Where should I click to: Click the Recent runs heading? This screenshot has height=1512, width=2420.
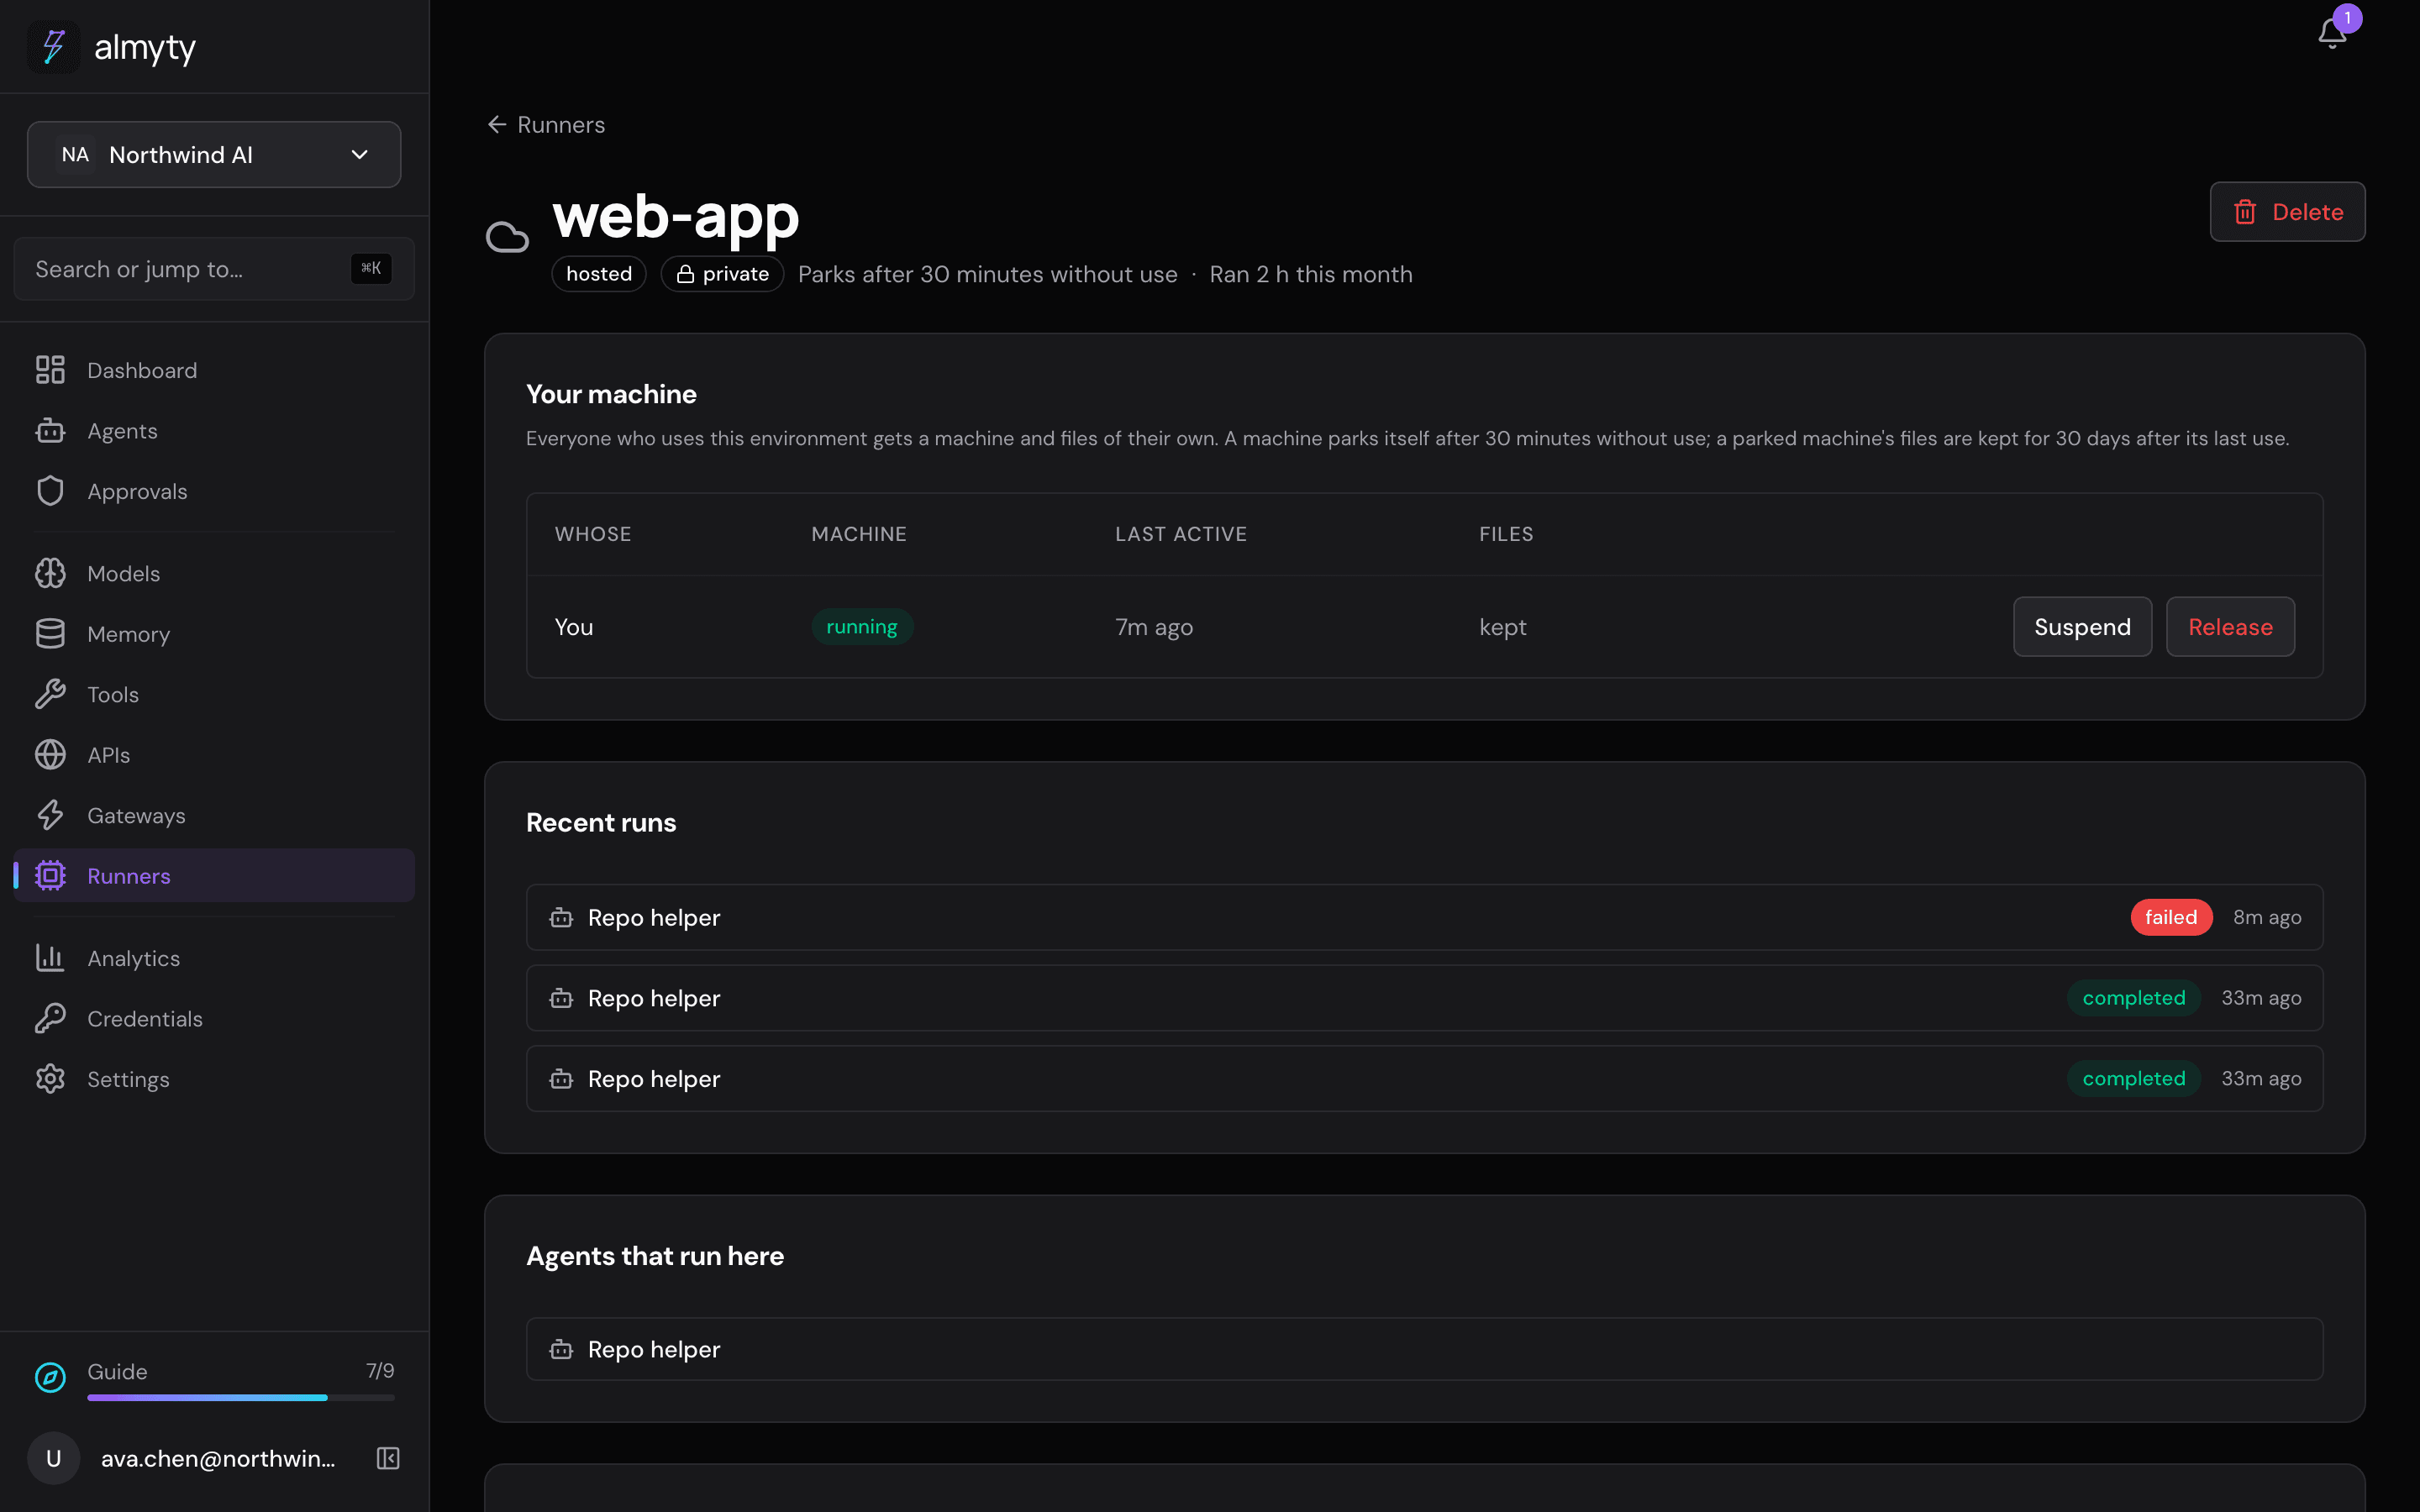coord(601,822)
